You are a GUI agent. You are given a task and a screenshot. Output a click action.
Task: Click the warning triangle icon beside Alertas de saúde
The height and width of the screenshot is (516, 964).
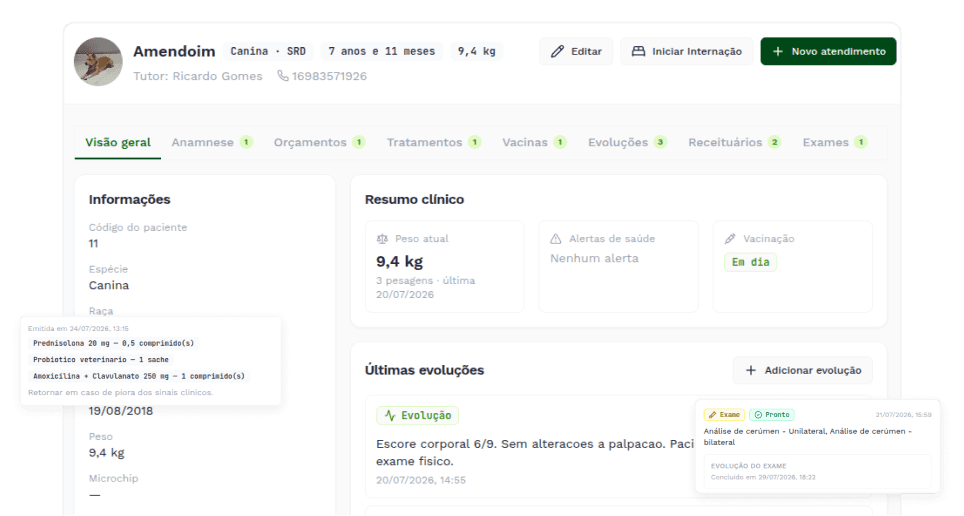(556, 239)
